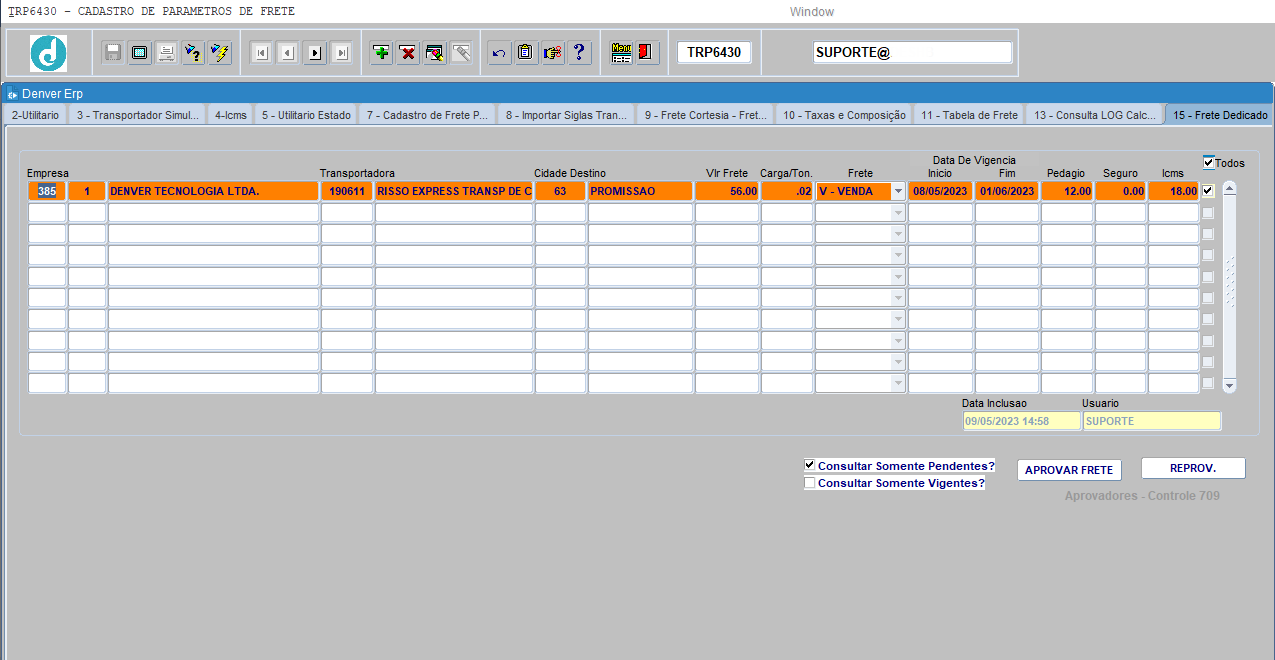
Task: Go to the previous record
Action: pyautogui.click(x=288, y=53)
